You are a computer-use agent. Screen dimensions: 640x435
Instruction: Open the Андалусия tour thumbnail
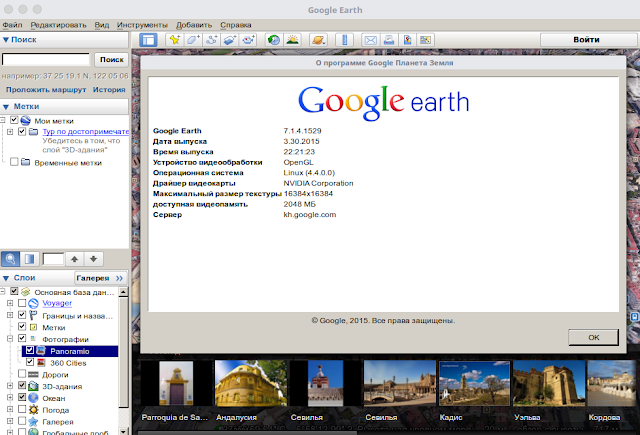coord(251,383)
